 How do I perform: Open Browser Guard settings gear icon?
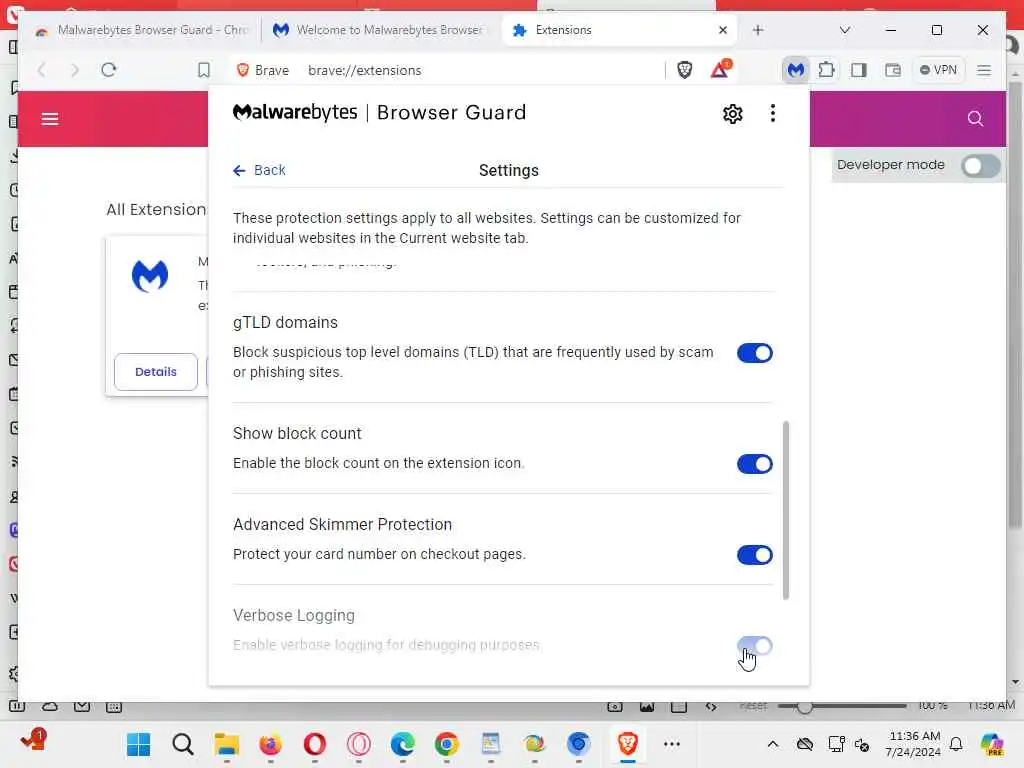[732, 114]
